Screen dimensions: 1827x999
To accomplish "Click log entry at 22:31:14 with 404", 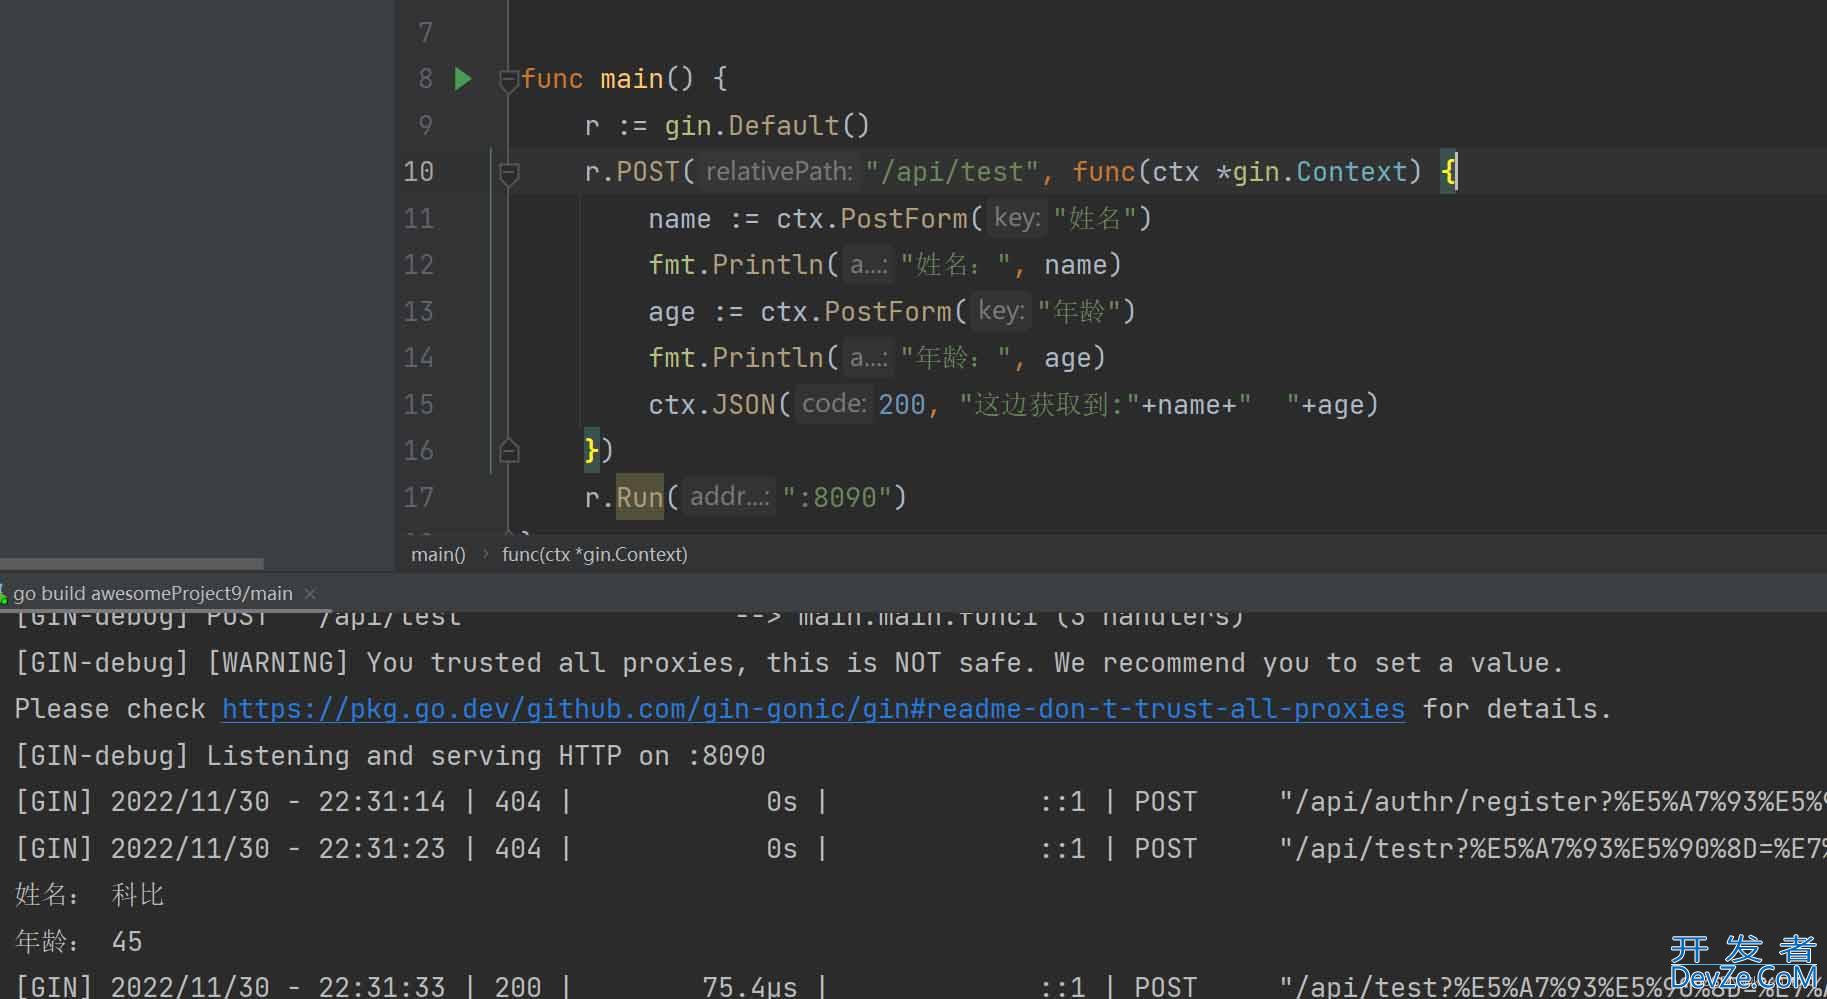I will tap(920, 802).
